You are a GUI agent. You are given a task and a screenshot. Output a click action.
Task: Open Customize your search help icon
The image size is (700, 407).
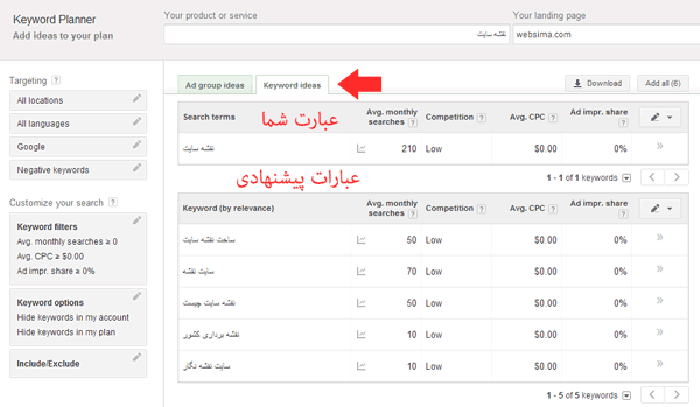pyautogui.click(x=113, y=202)
